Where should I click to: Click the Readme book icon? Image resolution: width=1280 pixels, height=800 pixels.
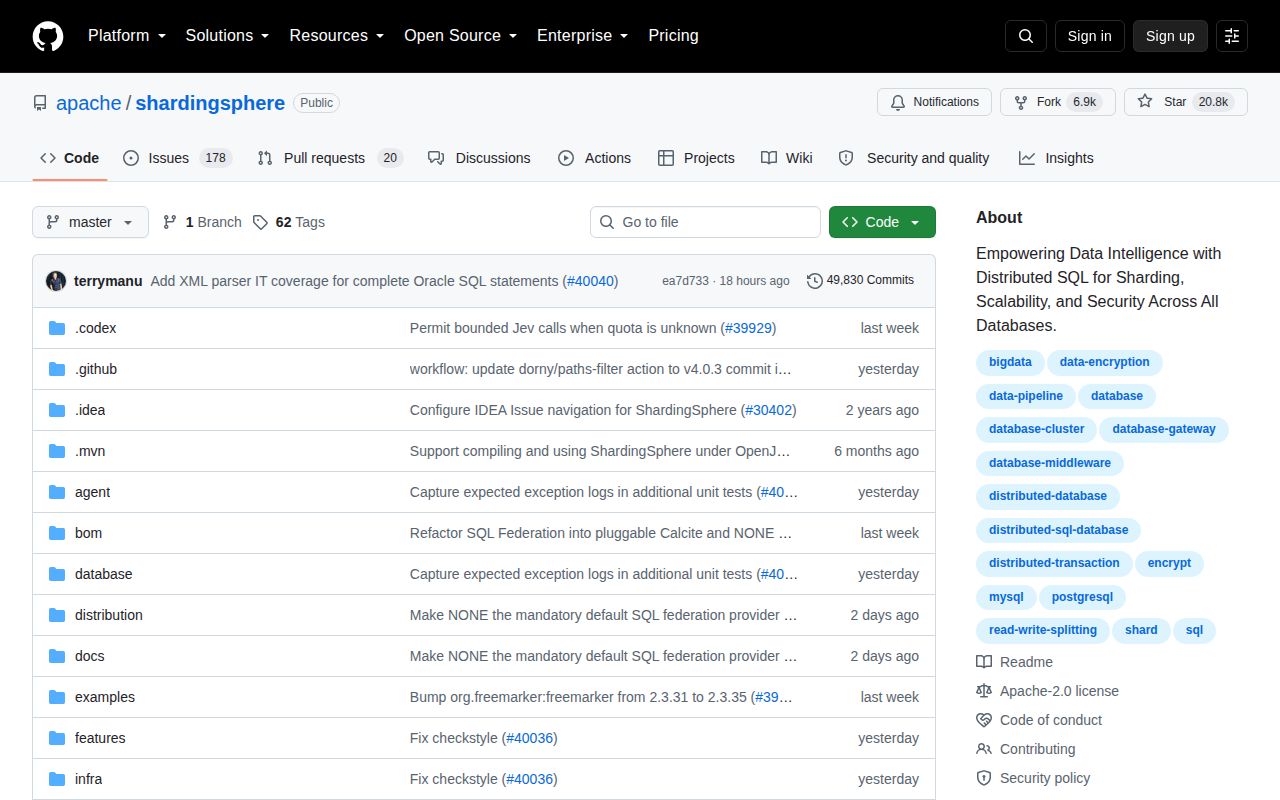point(984,662)
